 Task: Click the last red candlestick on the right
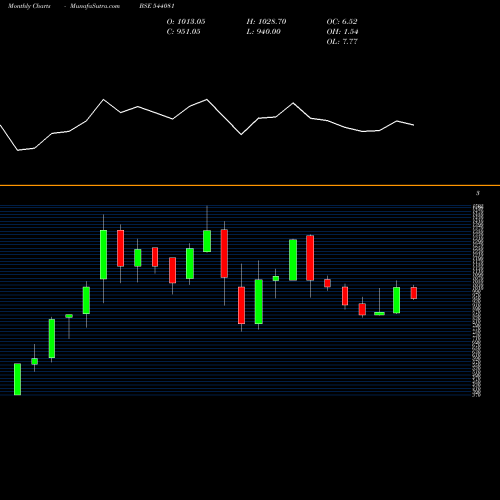[x=414, y=293]
